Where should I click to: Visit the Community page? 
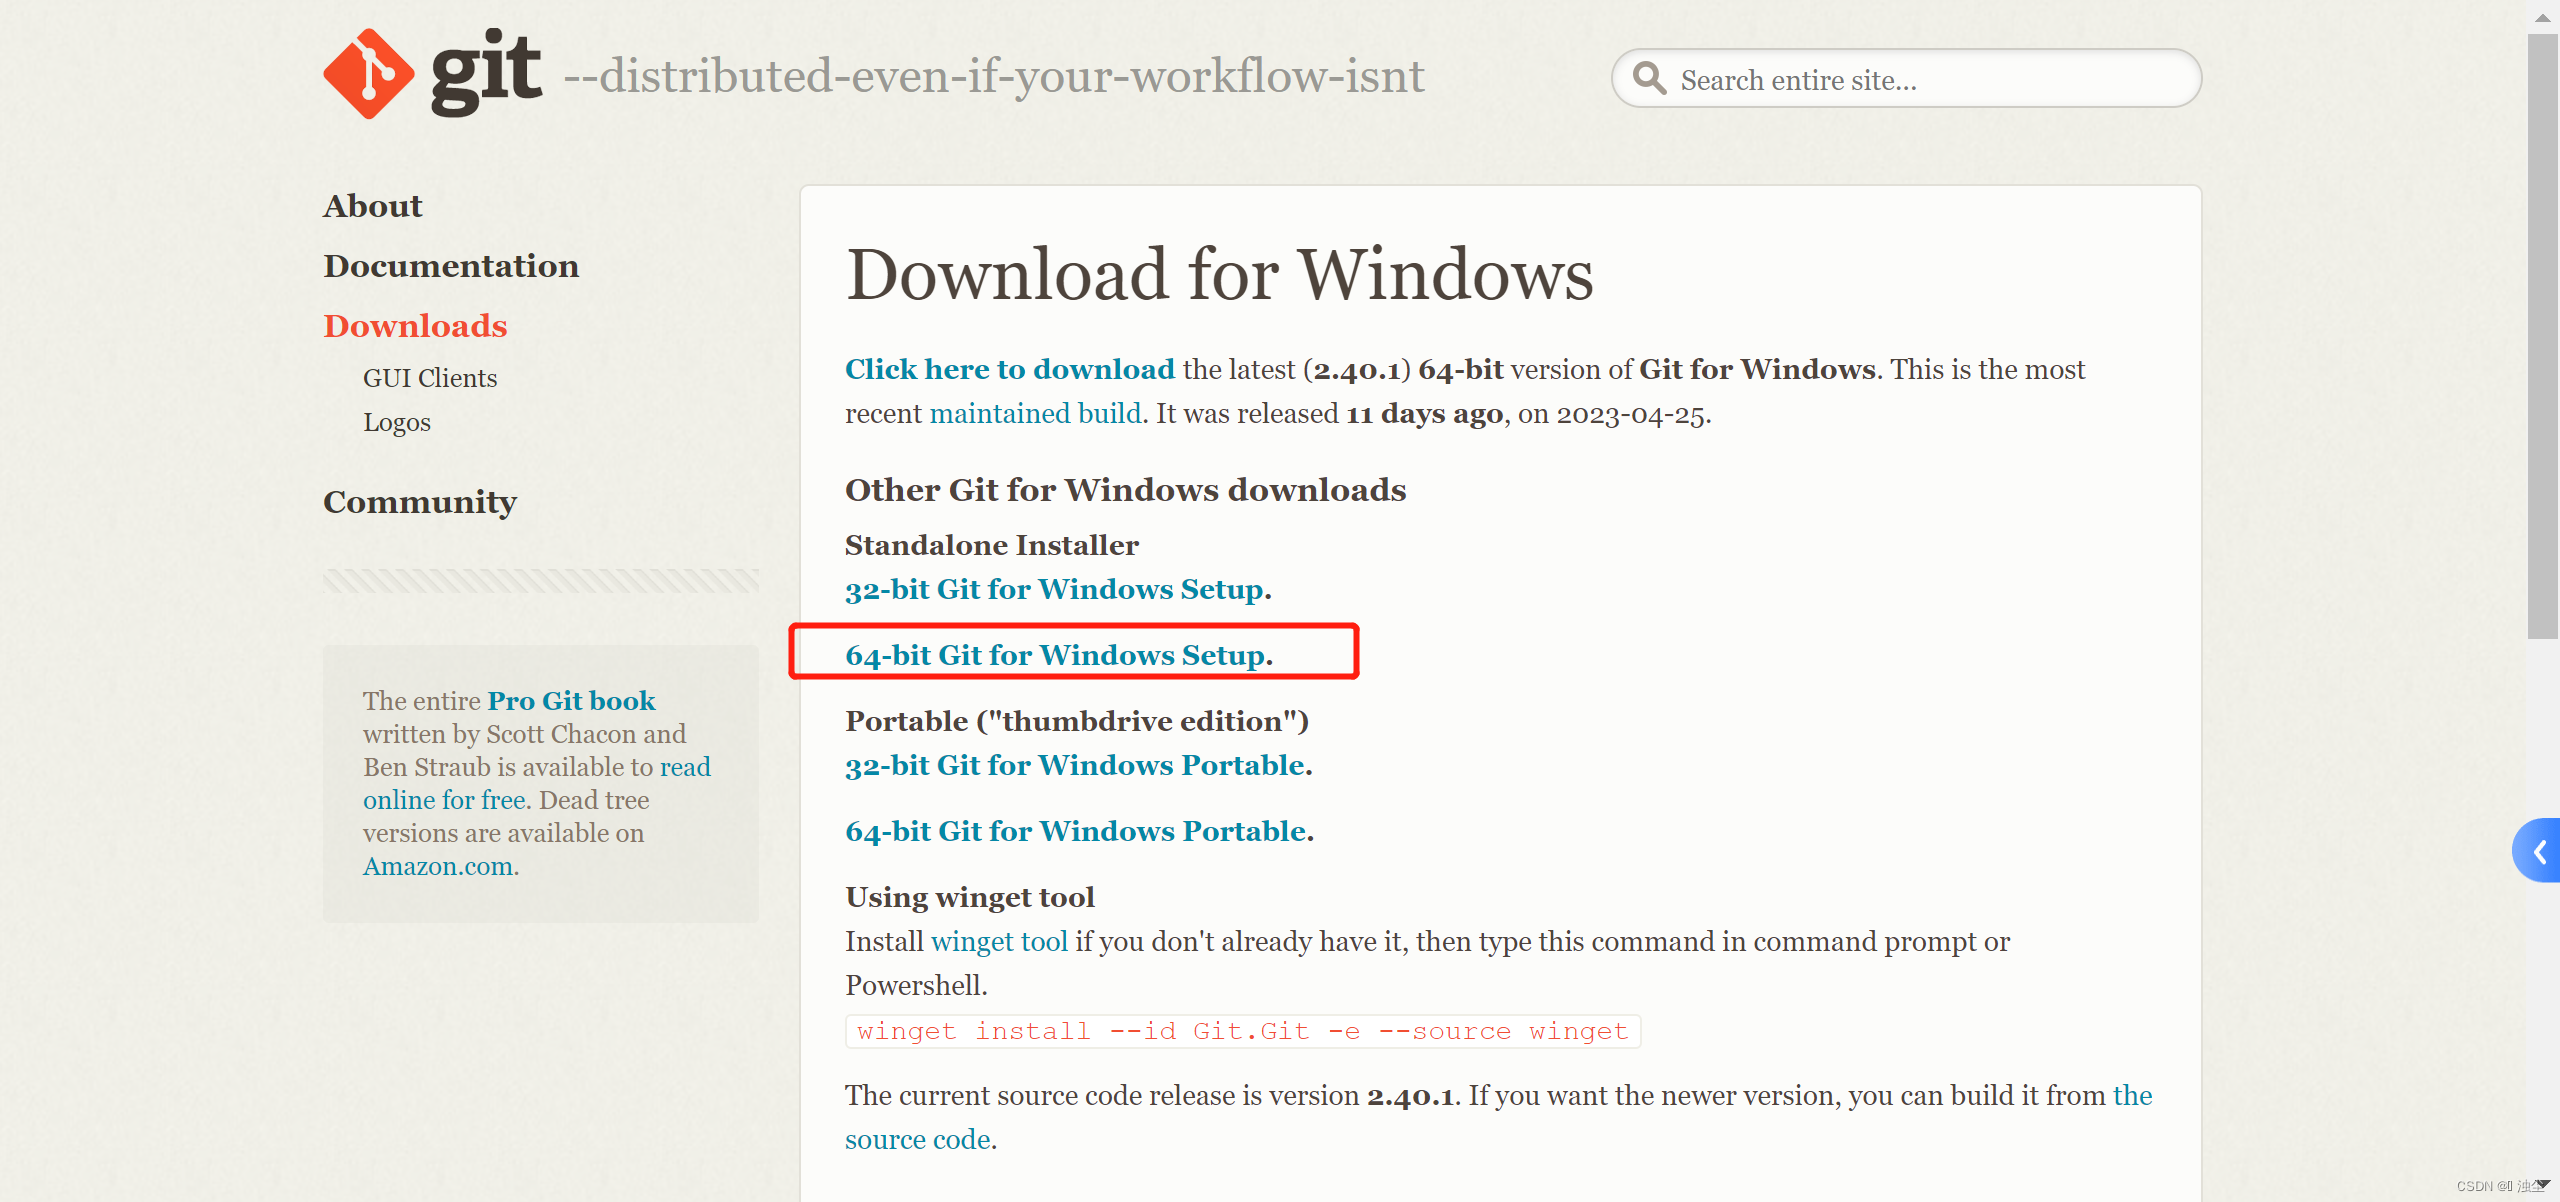pos(419,501)
